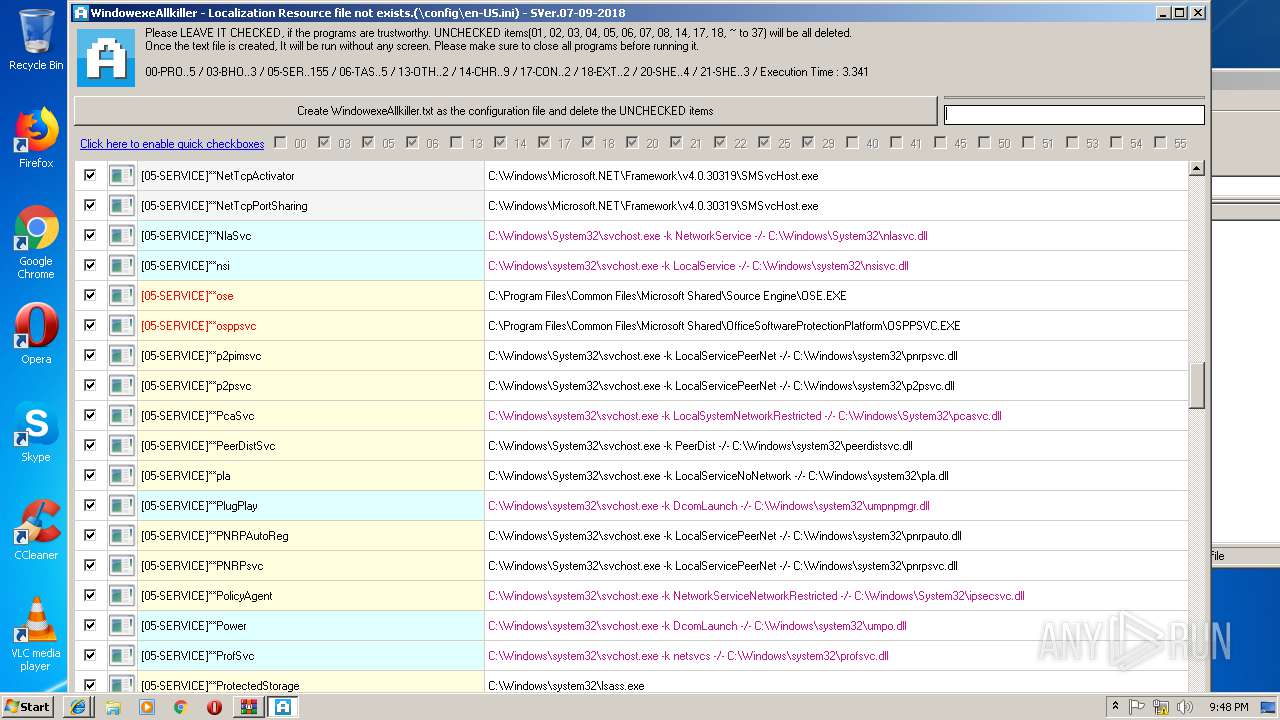The width and height of the screenshot is (1280, 720).
Task: Select the OSE.EXE path cell
Action: 836,296
